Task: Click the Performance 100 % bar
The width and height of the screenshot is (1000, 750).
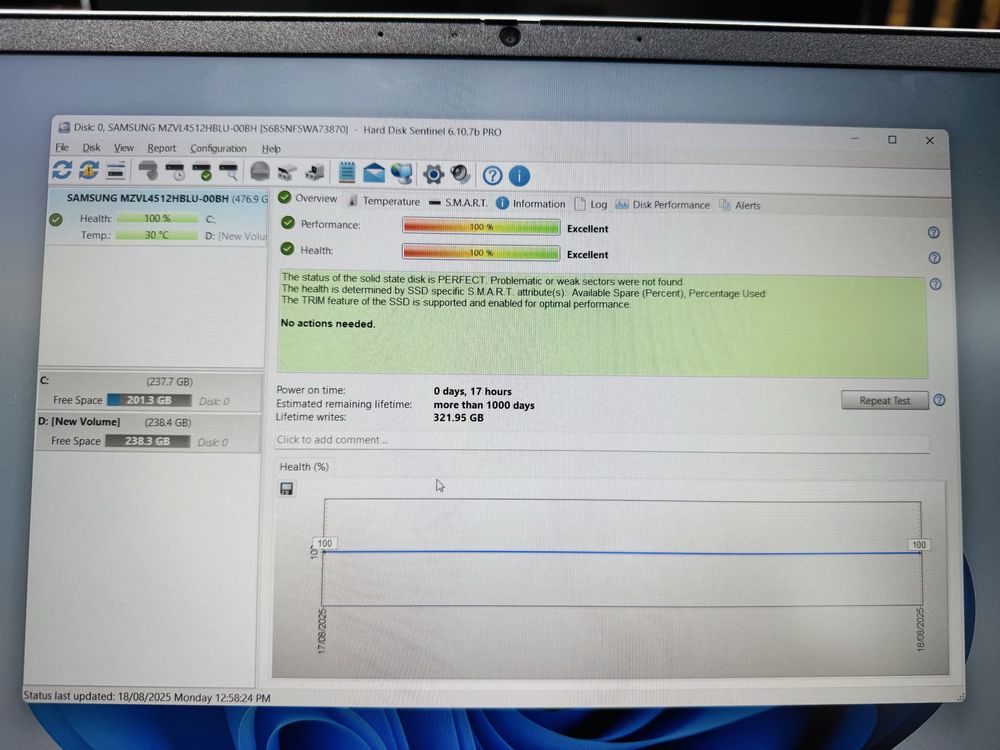Action: pos(481,226)
